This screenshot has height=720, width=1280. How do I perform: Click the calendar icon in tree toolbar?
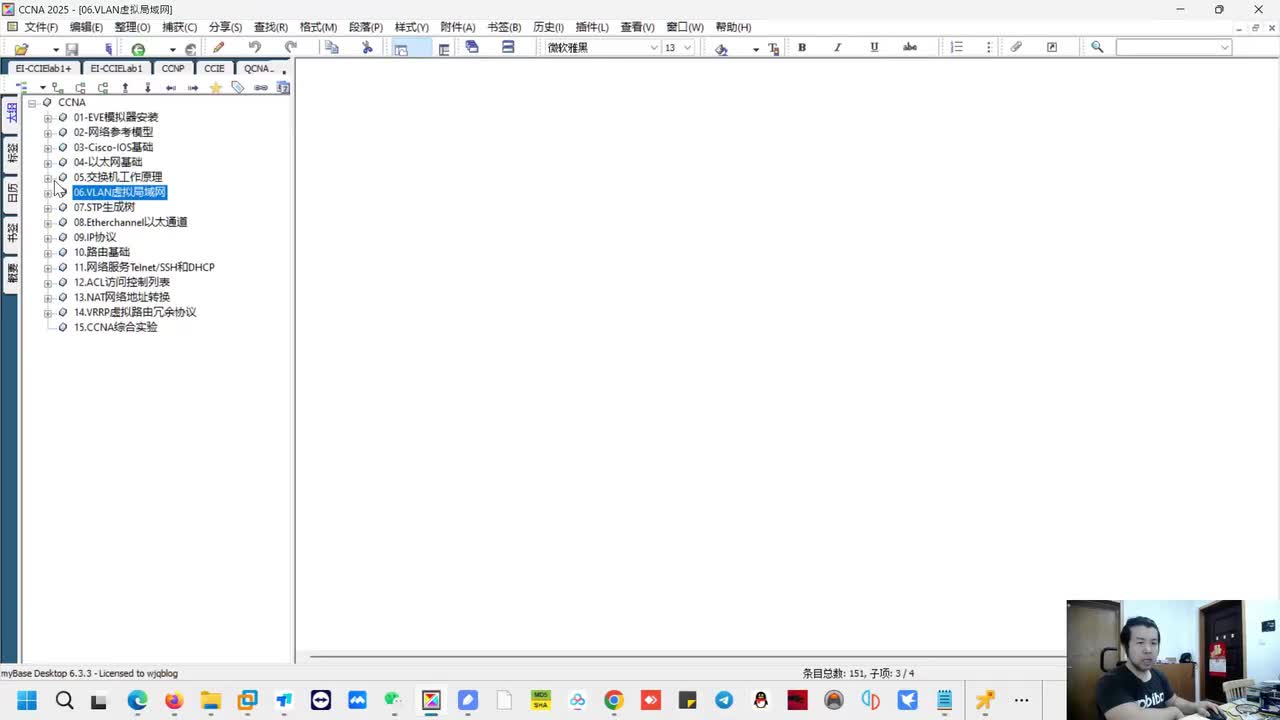point(283,88)
